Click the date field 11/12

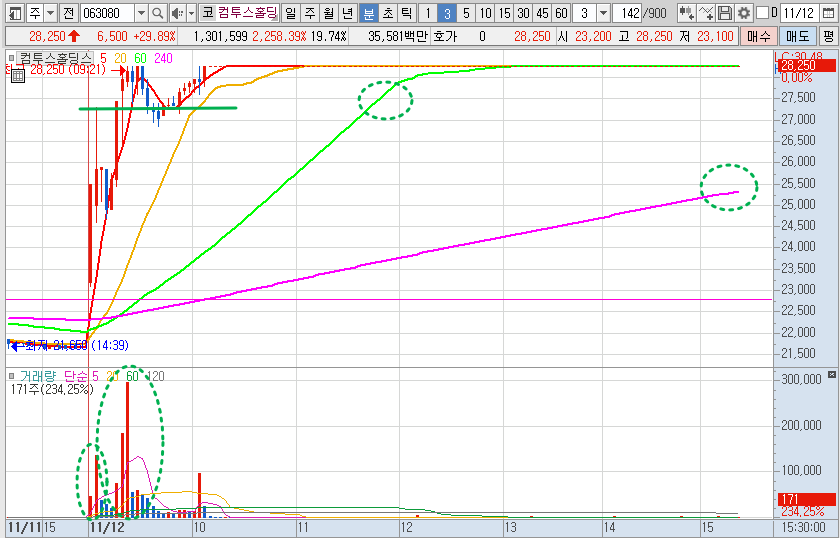coord(798,13)
